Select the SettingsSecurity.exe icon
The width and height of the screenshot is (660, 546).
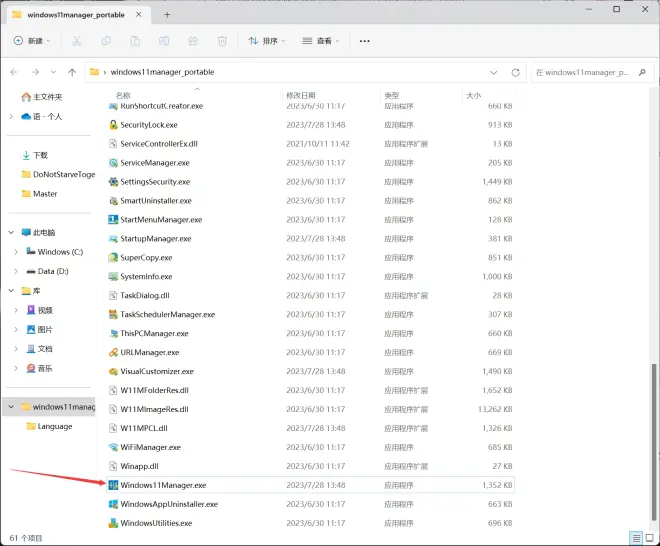(x=113, y=181)
